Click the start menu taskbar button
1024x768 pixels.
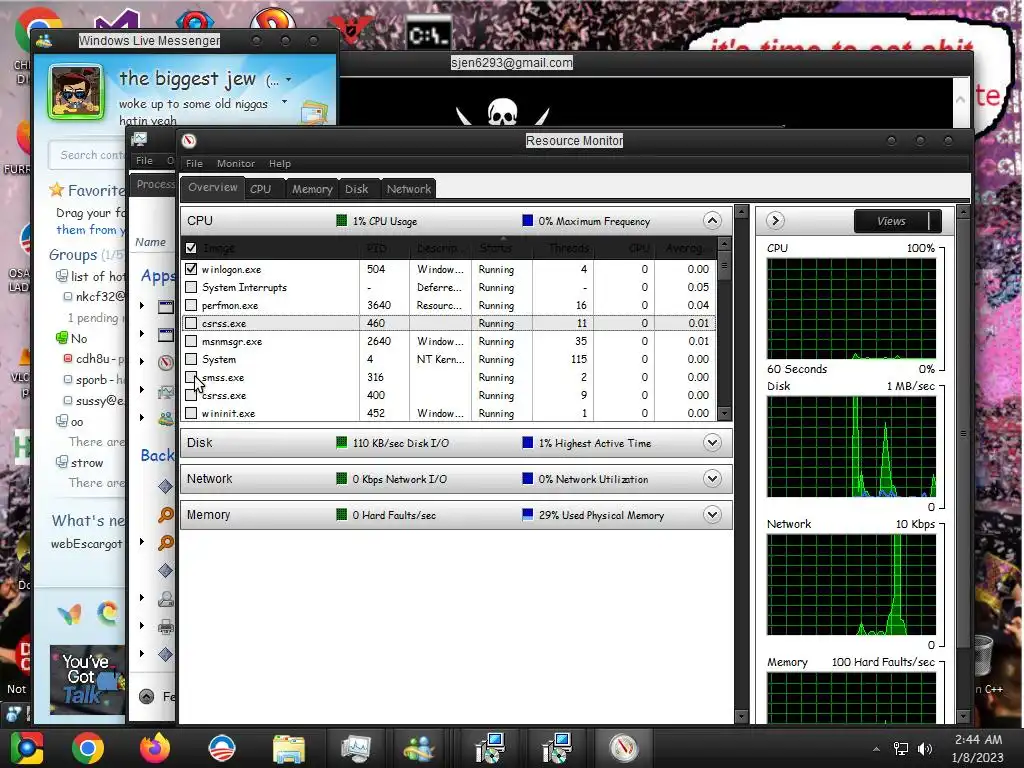pos(26,748)
